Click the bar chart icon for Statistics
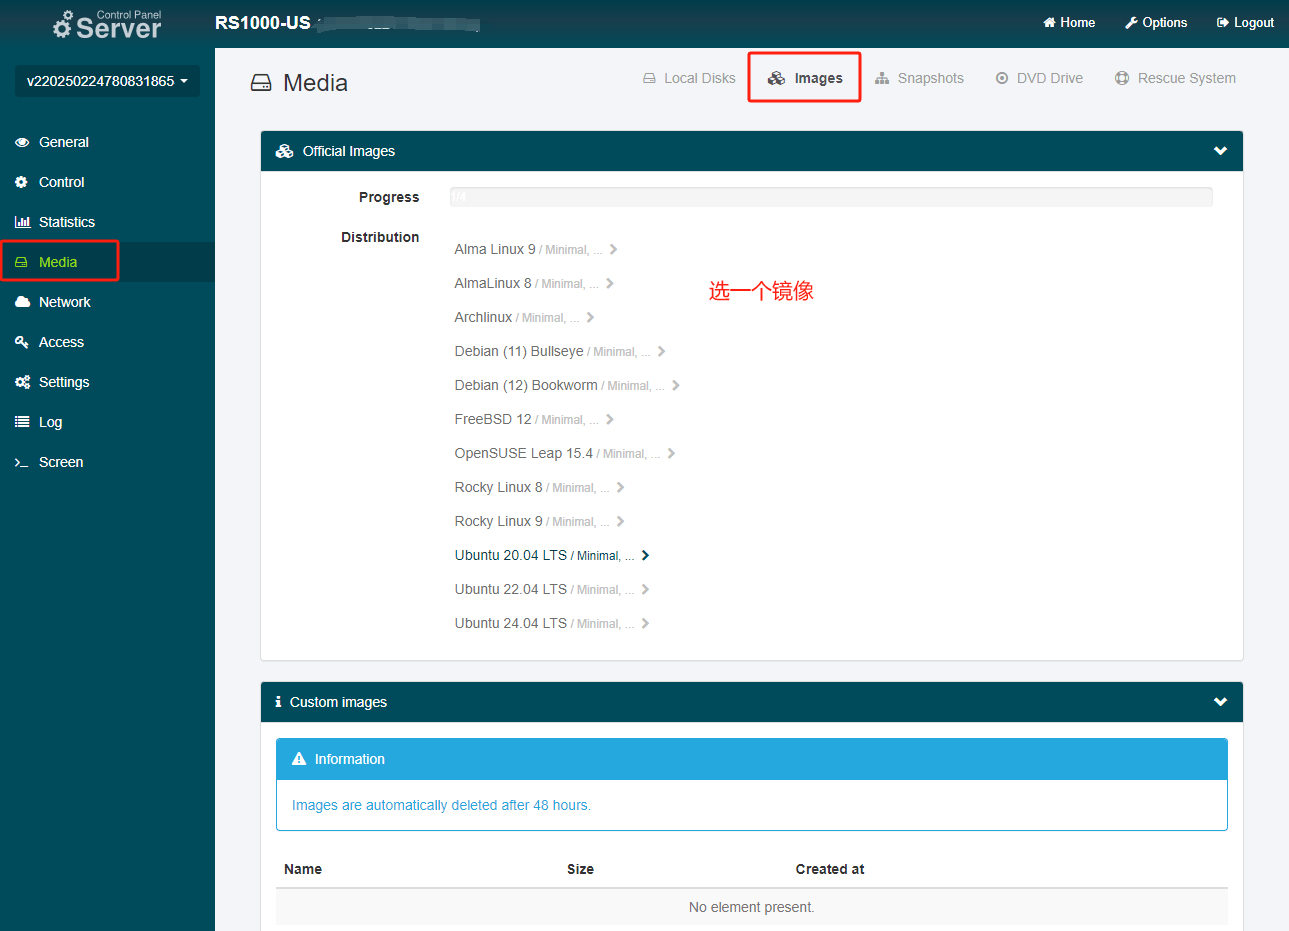The height and width of the screenshot is (931, 1289). point(22,222)
